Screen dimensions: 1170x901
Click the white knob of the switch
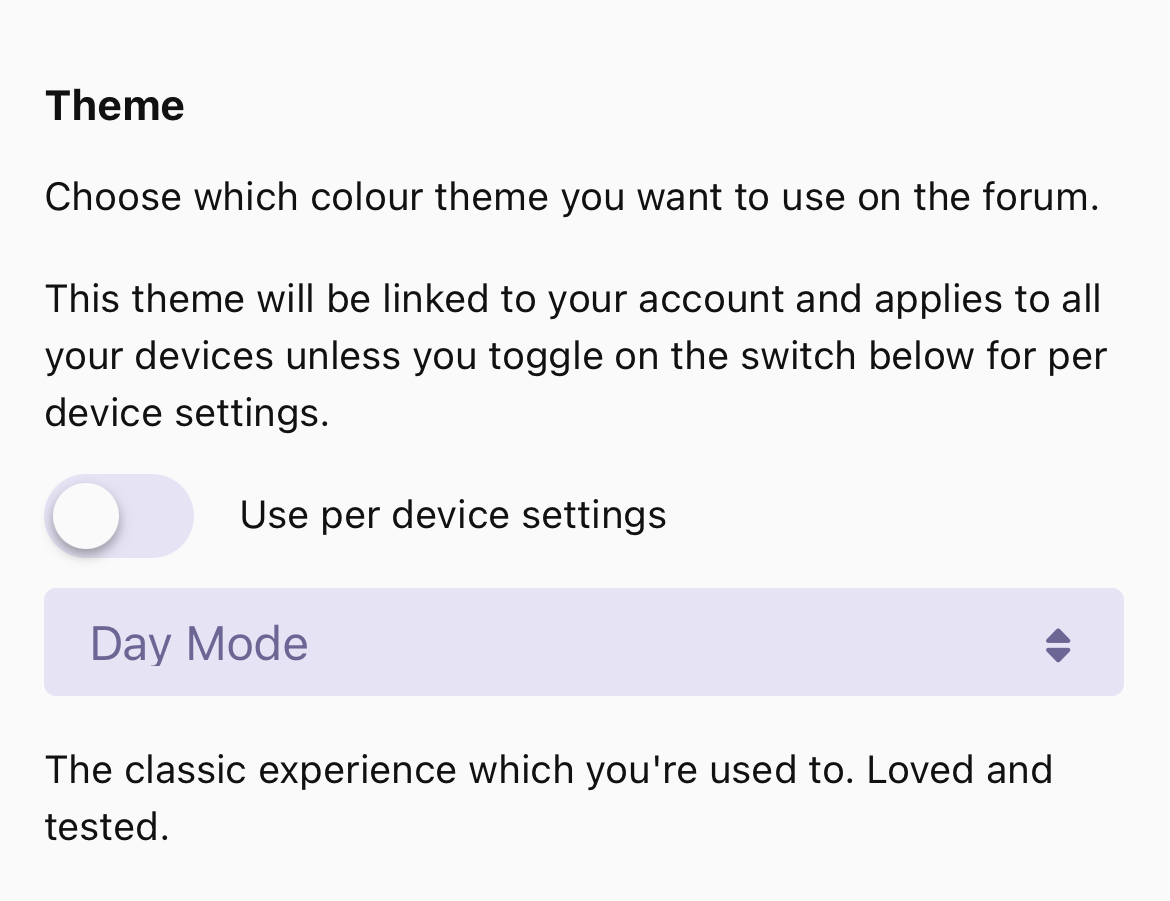click(87, 516)
